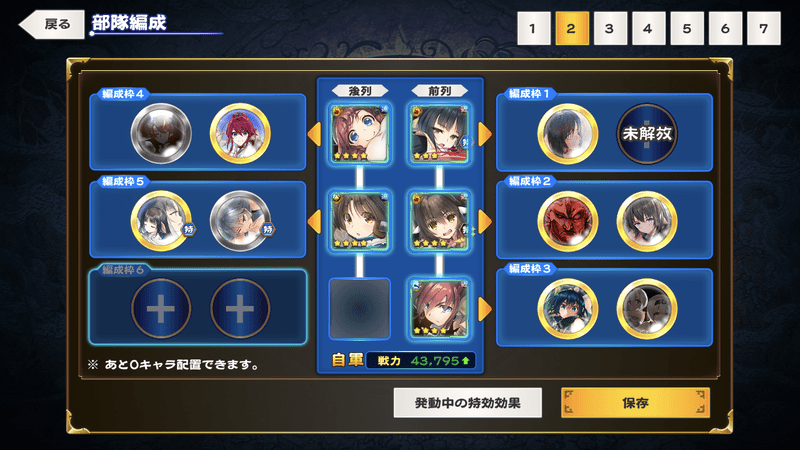Select the silver-framed character with 特 badge in 編成枠5

coord(240,221)
